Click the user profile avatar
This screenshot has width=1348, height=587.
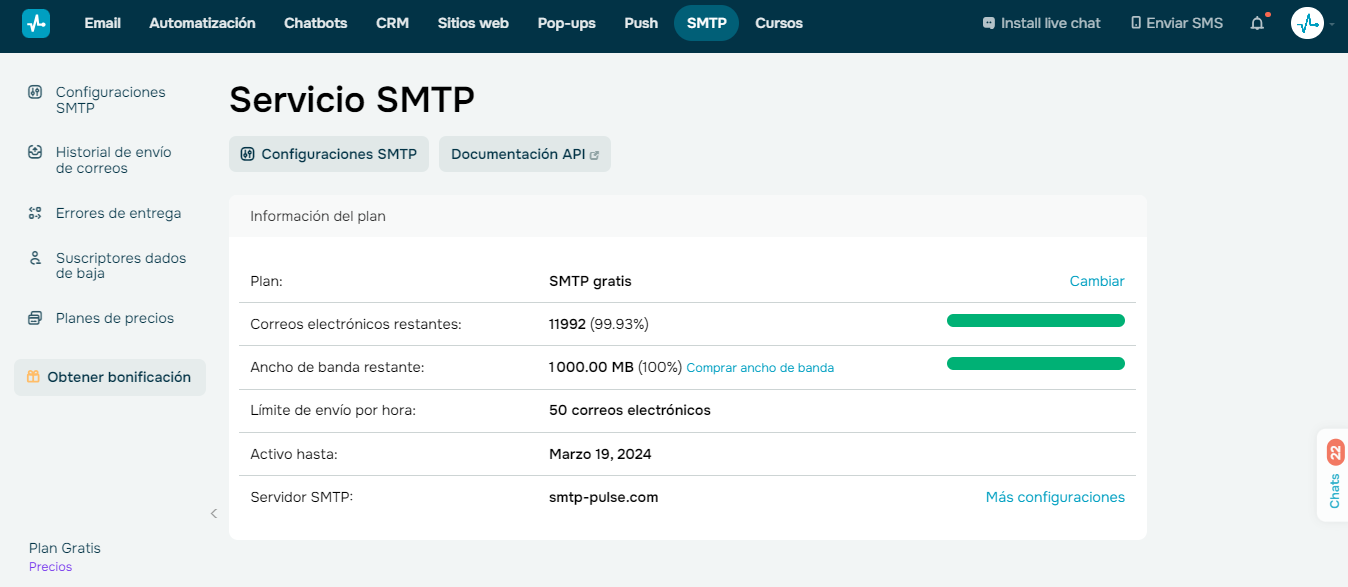1307,23
